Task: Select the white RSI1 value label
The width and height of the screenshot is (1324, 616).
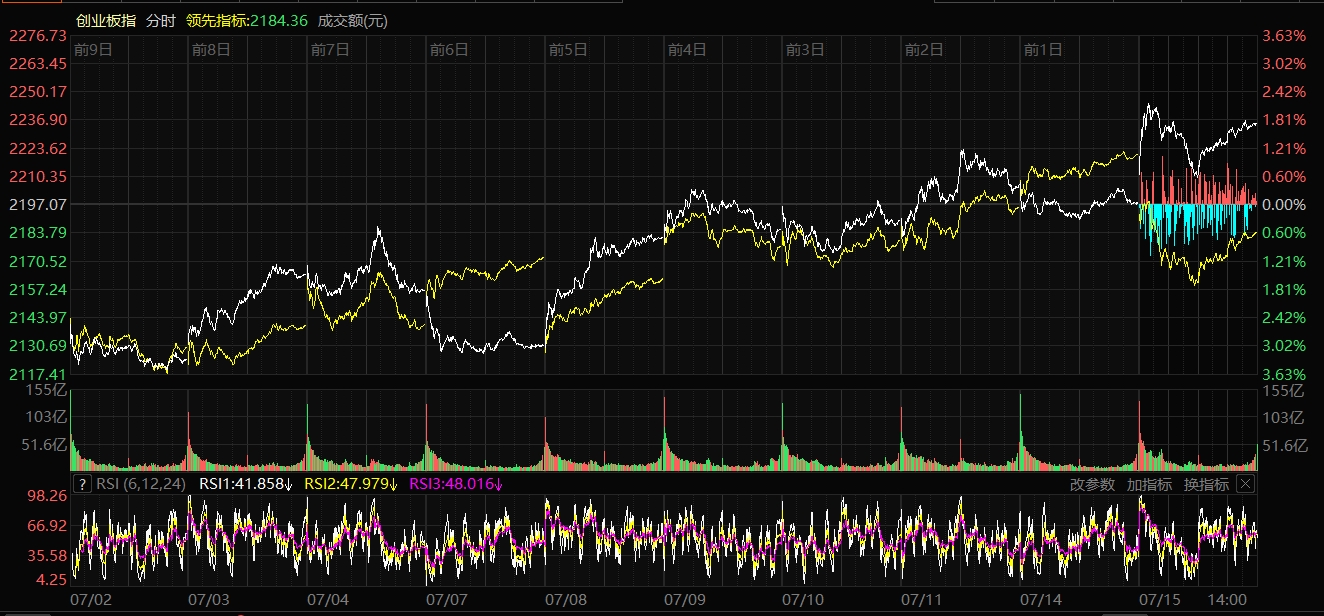Action: tap(246, 485)
